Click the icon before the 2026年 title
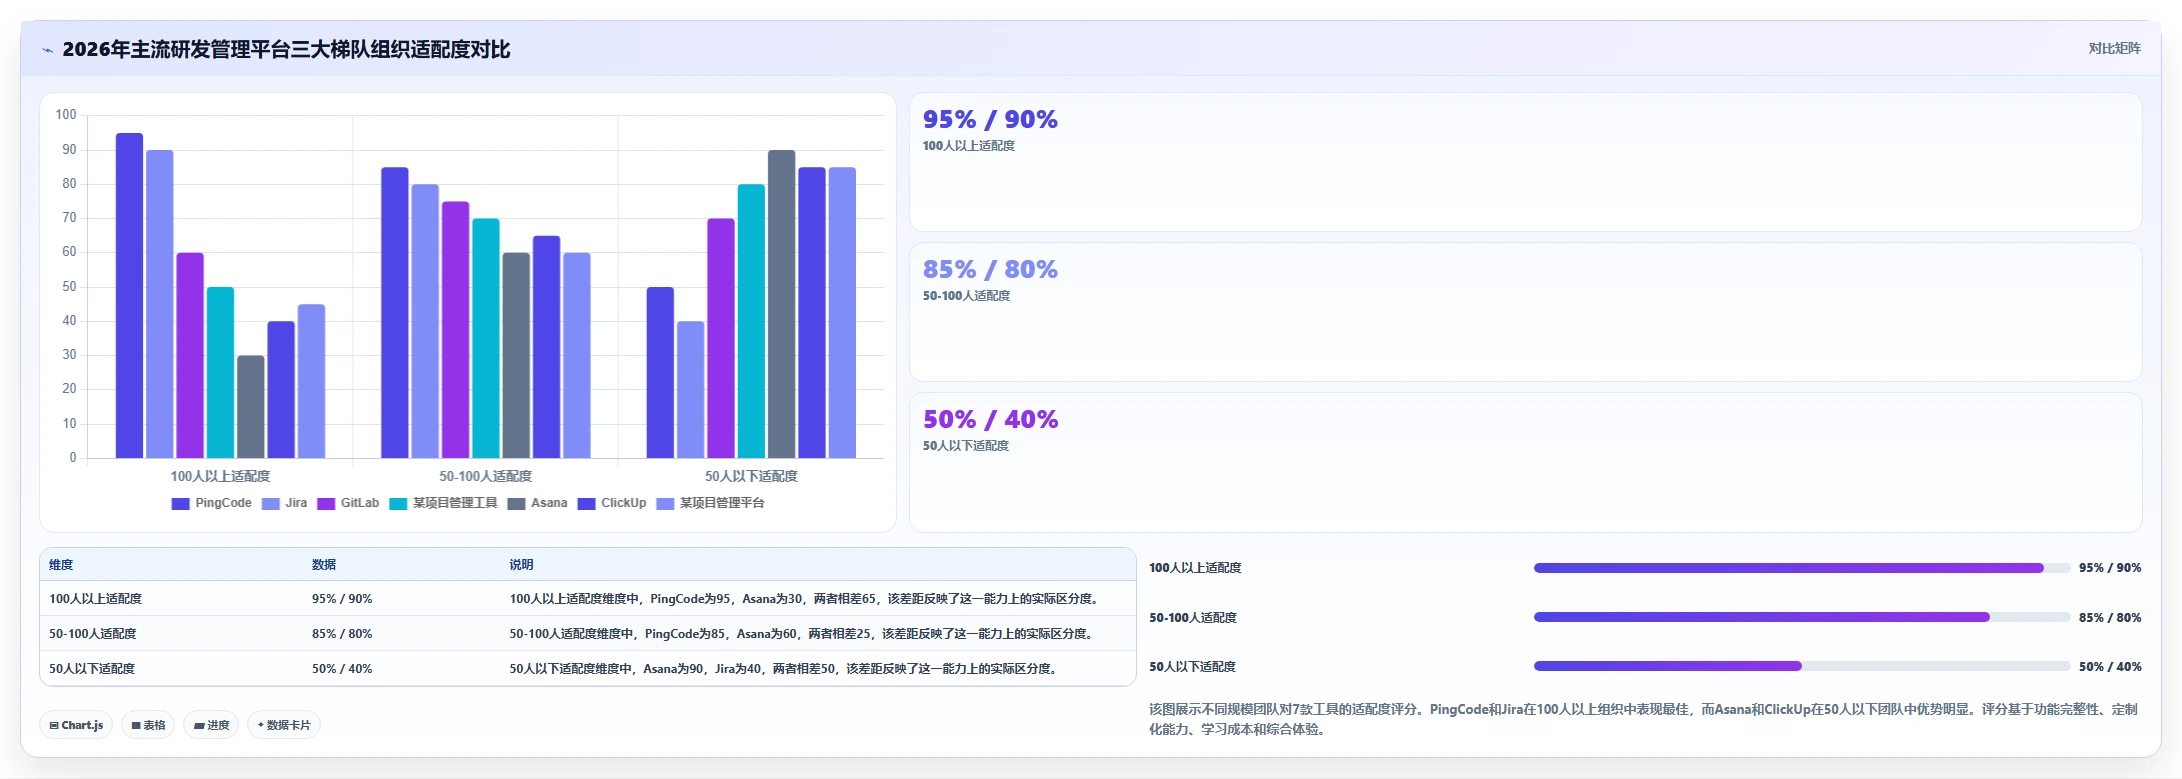 pyautogui.click(x=47, y=50)
